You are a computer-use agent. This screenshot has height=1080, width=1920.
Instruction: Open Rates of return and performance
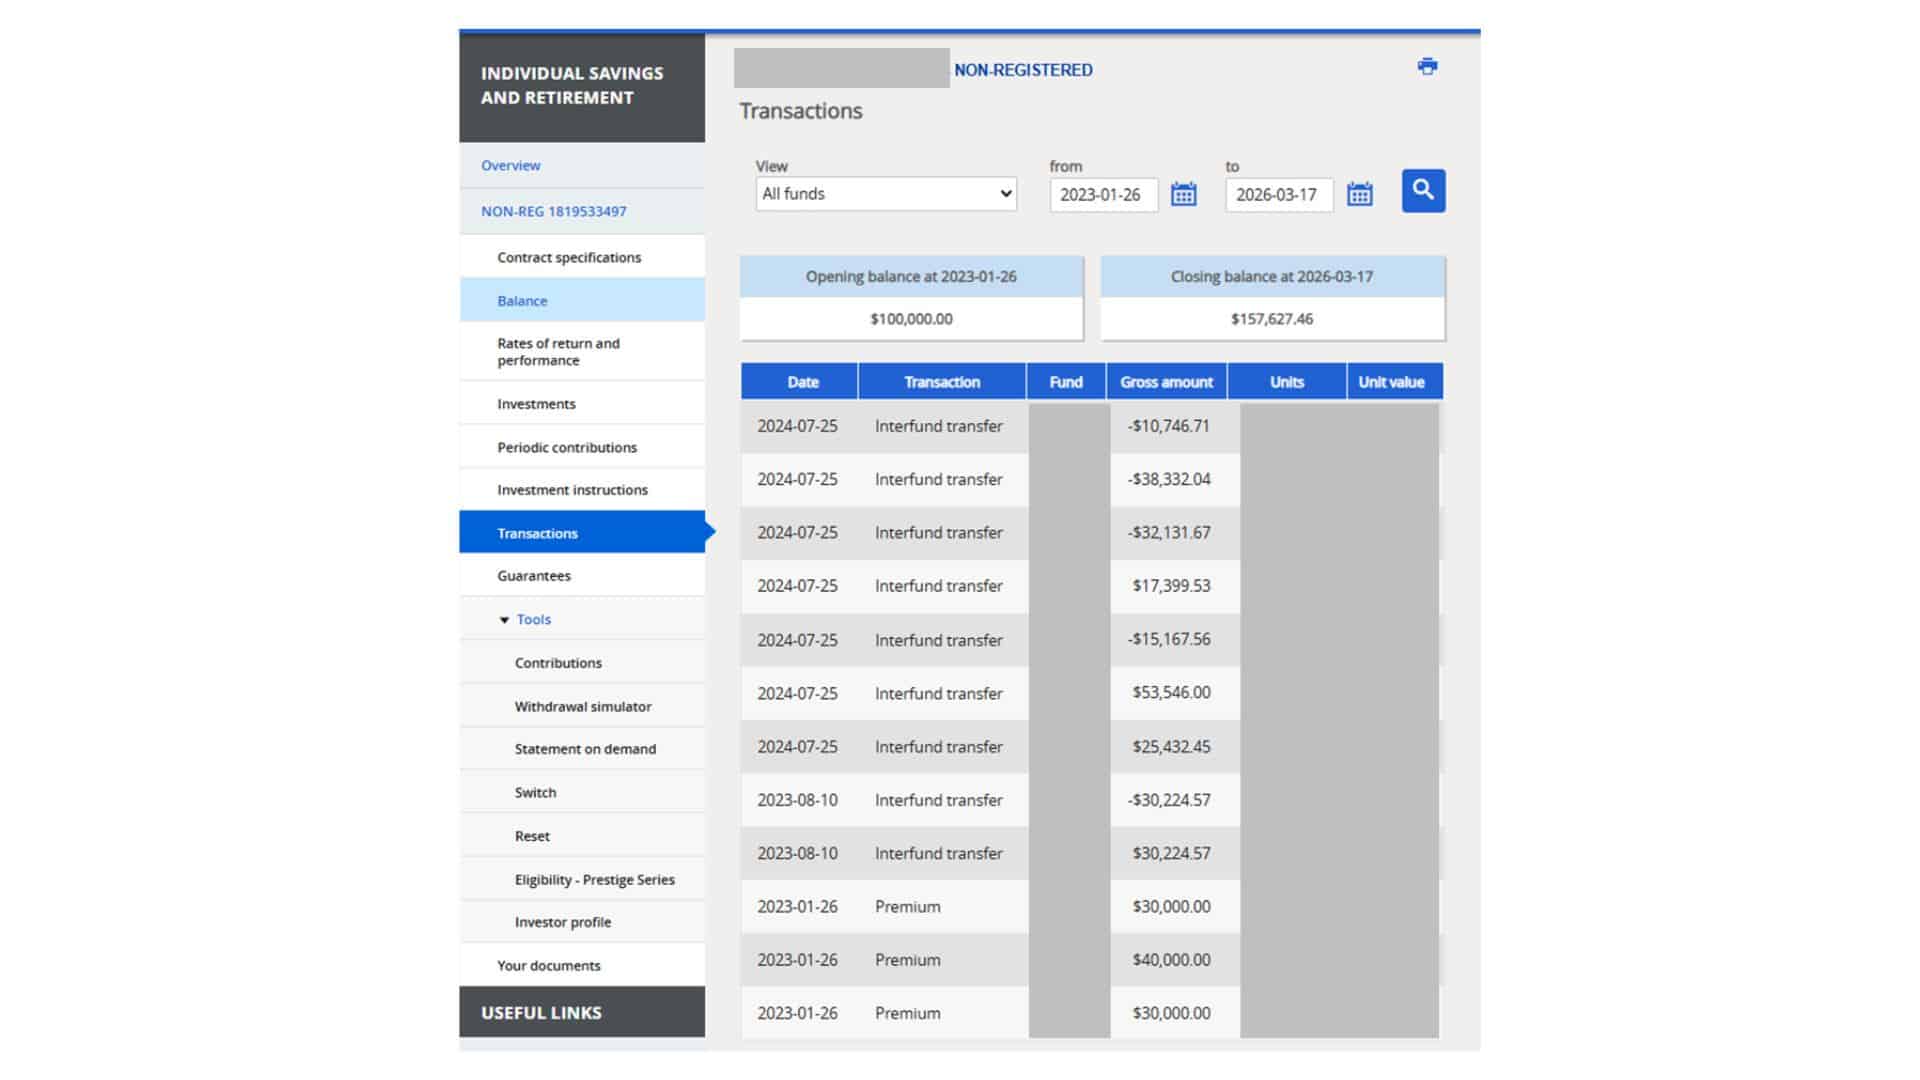[x=558, y=351]
